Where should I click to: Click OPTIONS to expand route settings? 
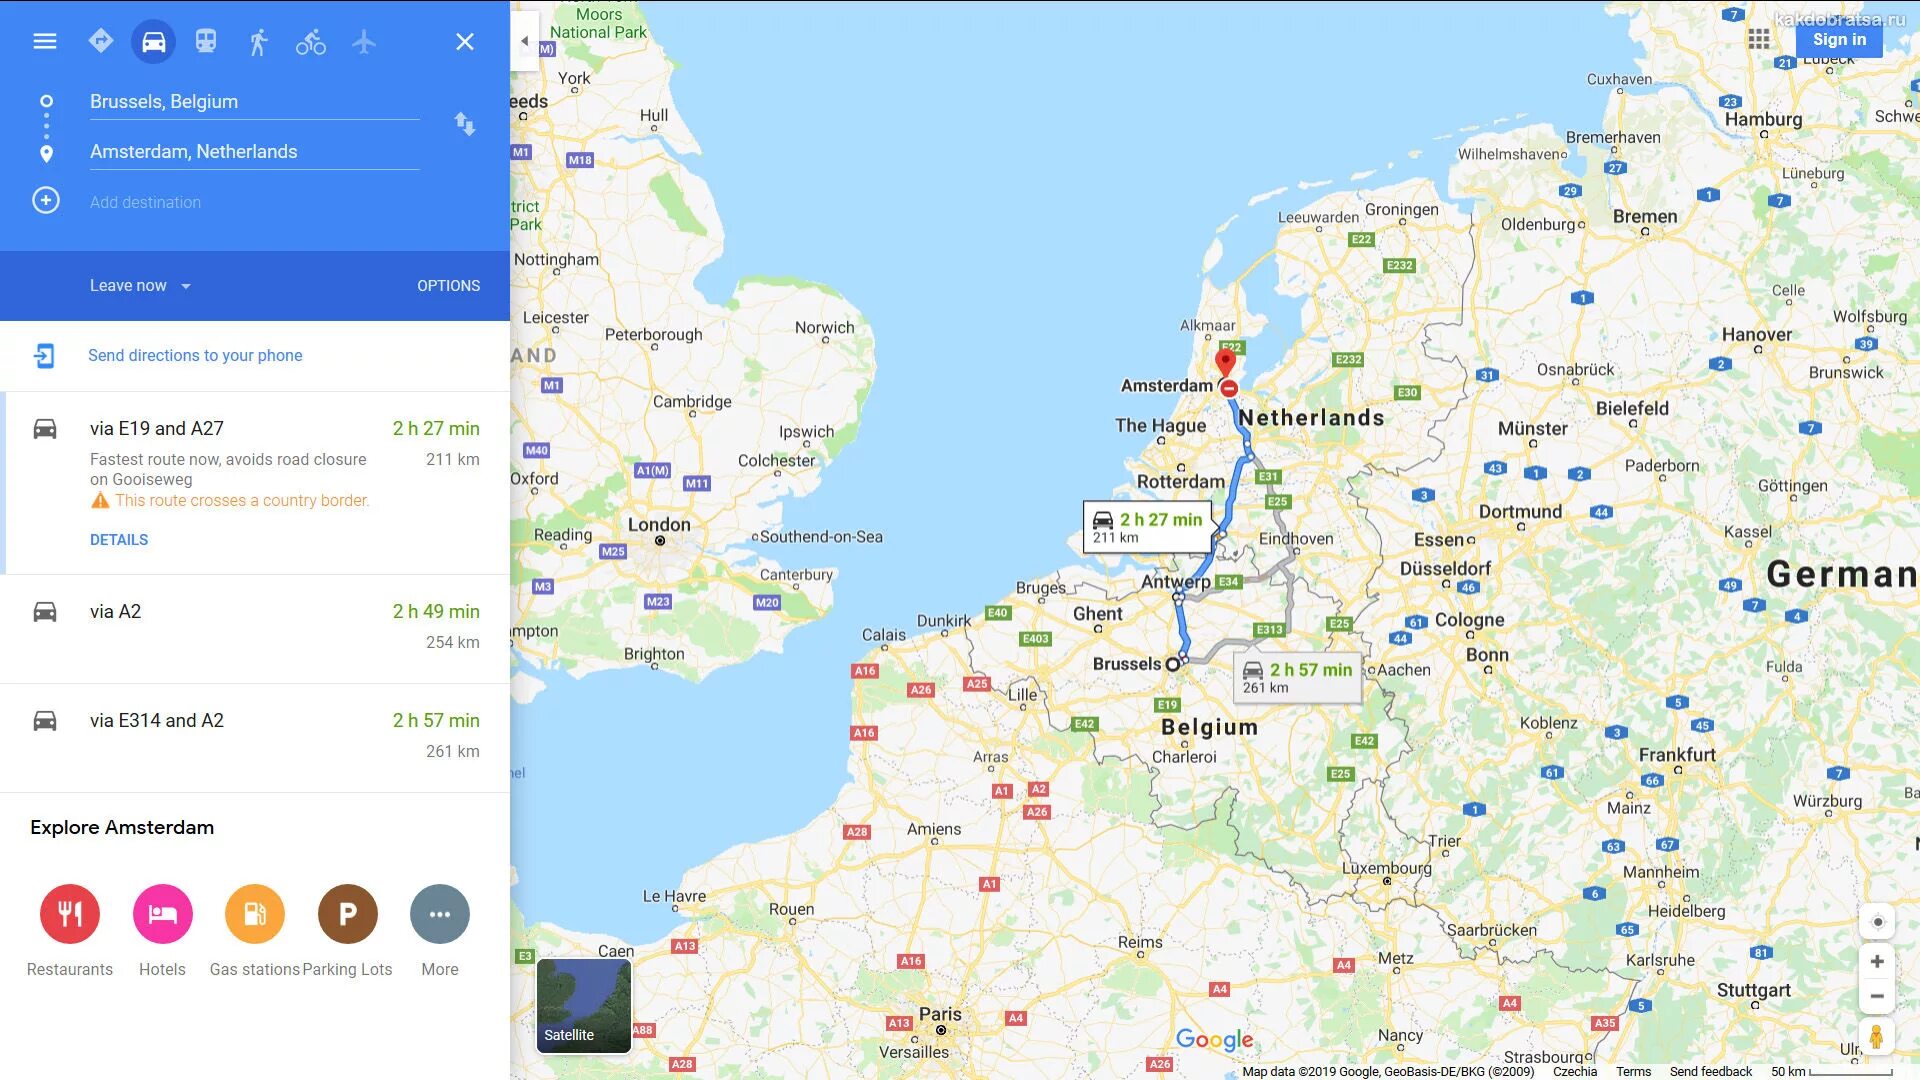447,285
